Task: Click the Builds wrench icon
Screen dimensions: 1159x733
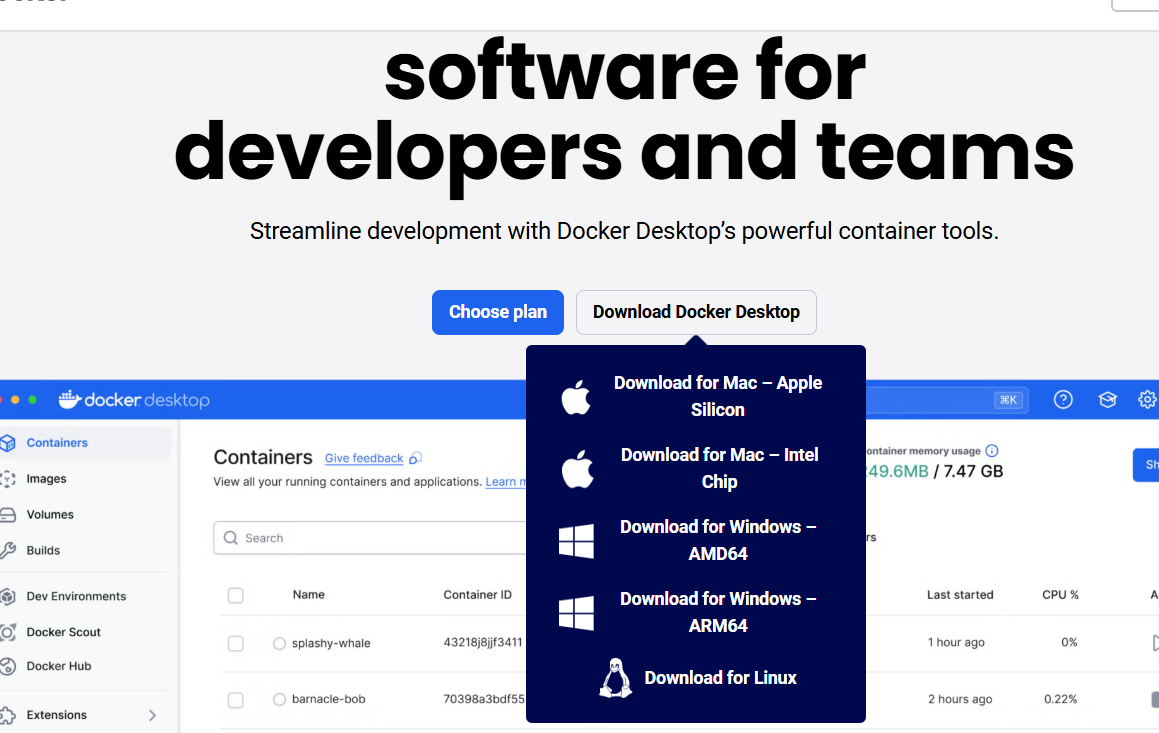Action: 8,550
